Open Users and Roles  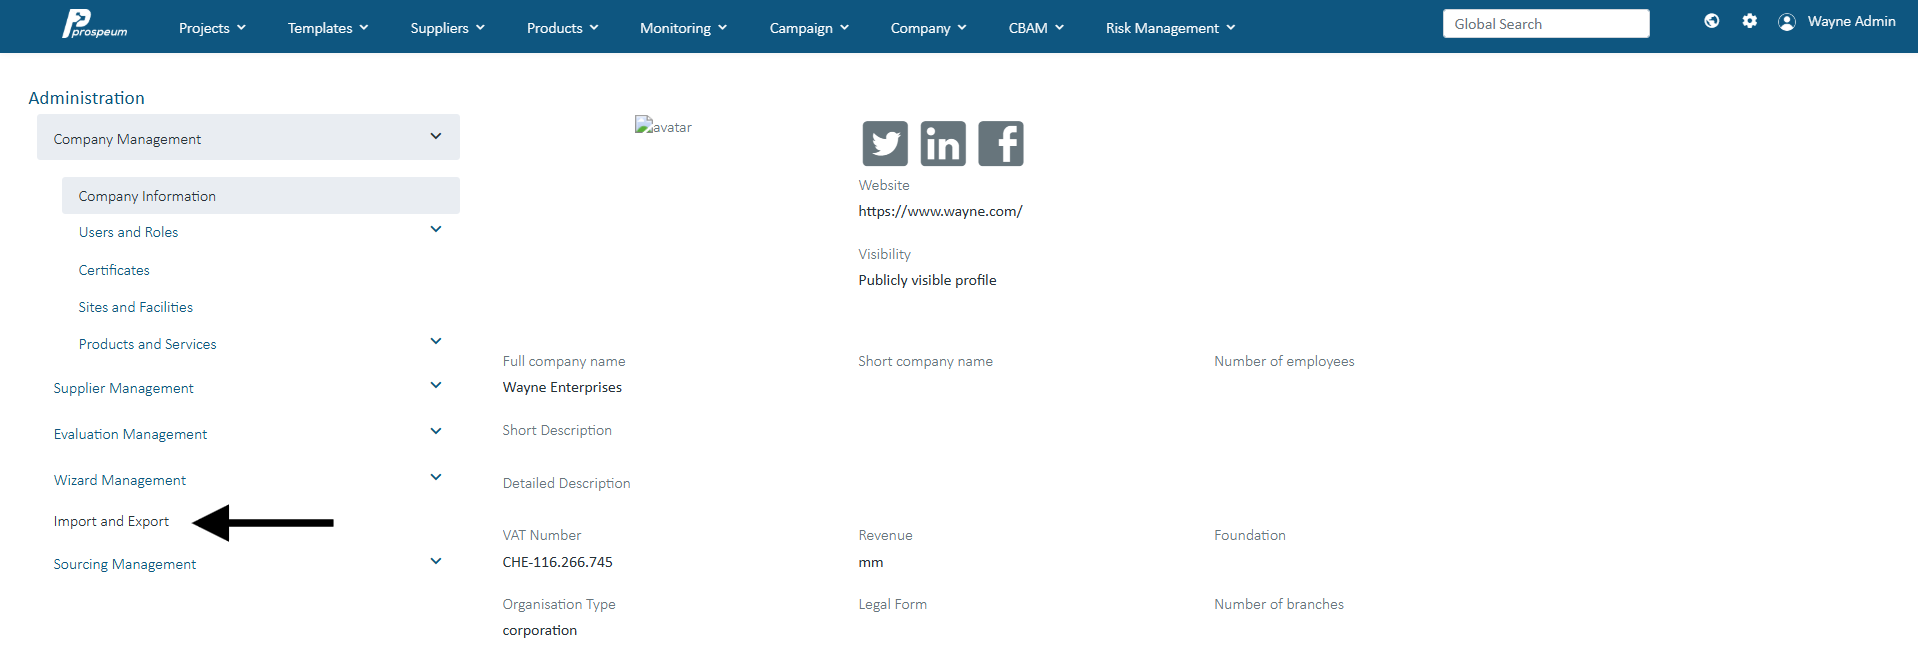point(128,232)
